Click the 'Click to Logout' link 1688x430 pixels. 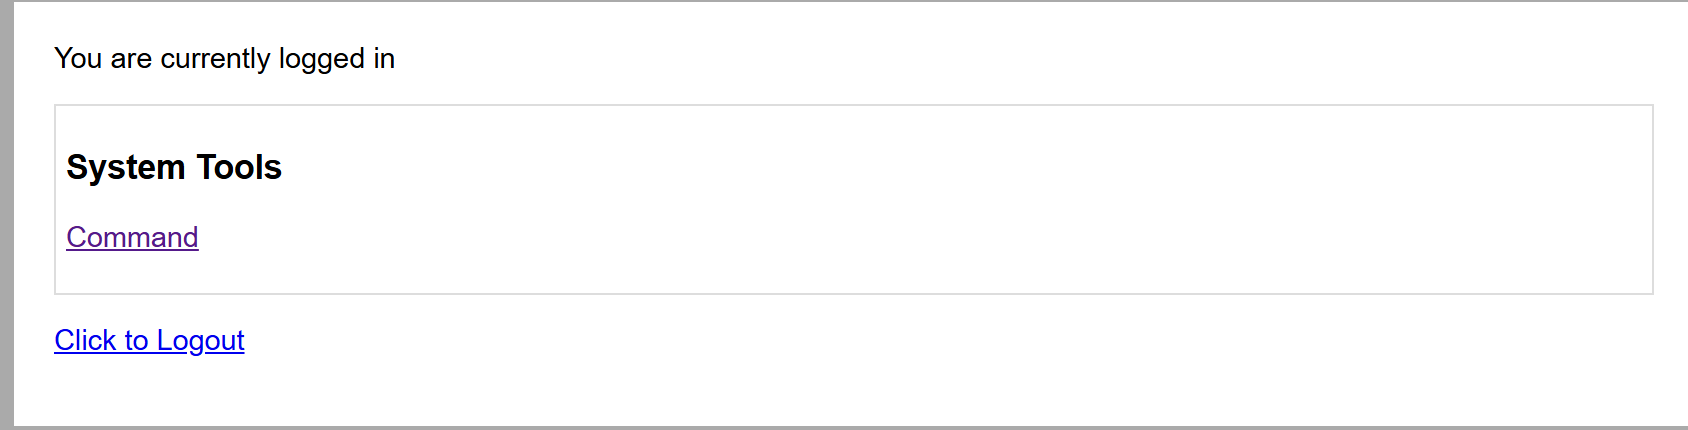149,340
